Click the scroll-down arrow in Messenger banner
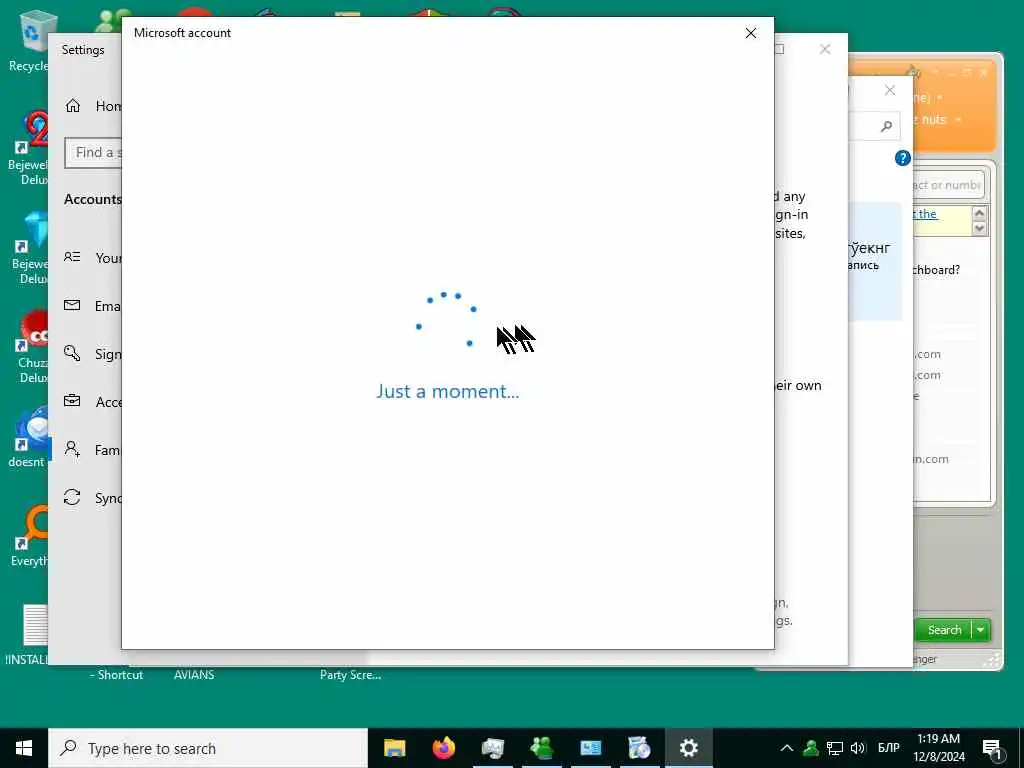Screen dimensions: 1024x768 pyautogui.click(x=979, y=228)
